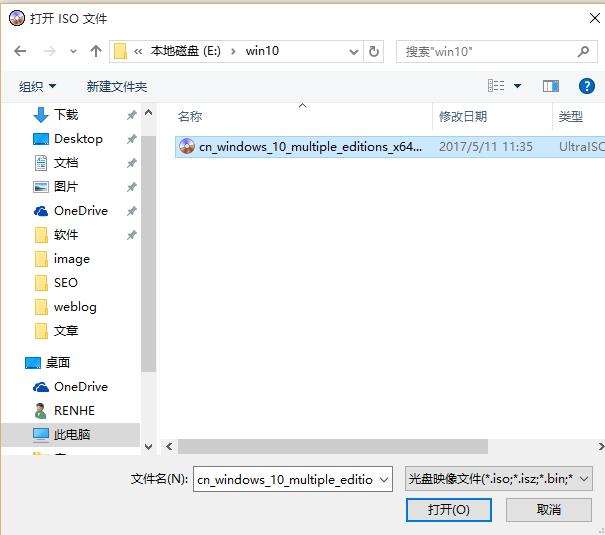
Task: Select cn_windows_10_multiple_editions_x64 ISO file
Action: pos(390,147)
